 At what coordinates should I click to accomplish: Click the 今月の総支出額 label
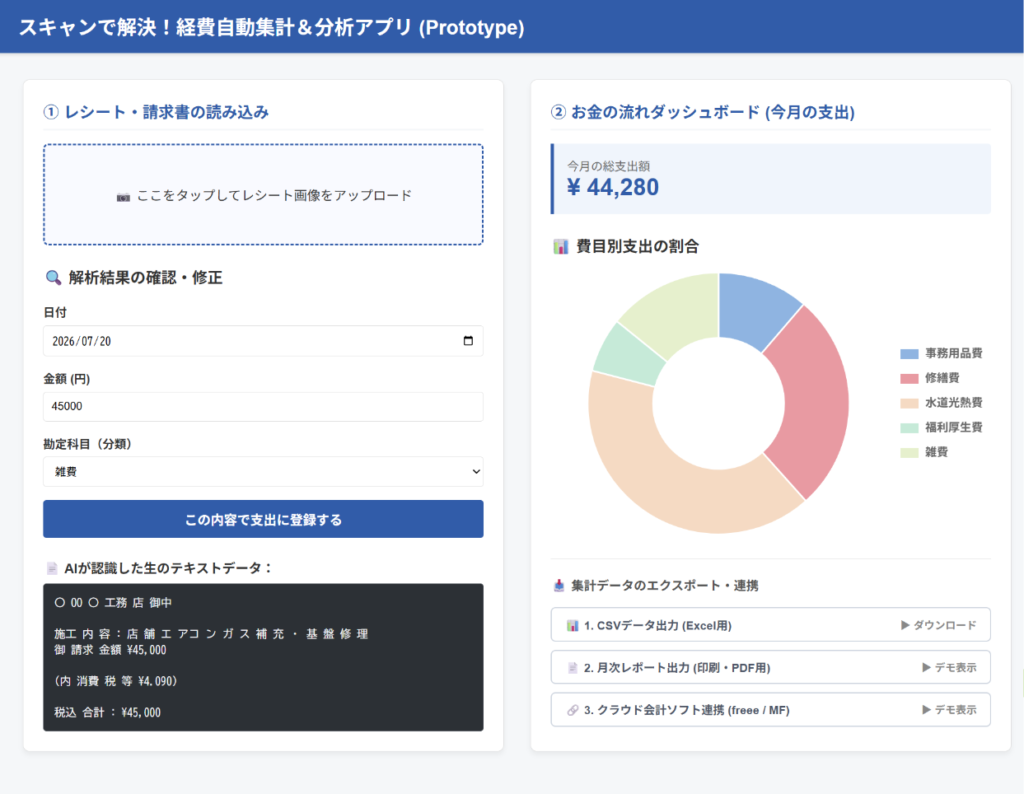tap(608, 166)
